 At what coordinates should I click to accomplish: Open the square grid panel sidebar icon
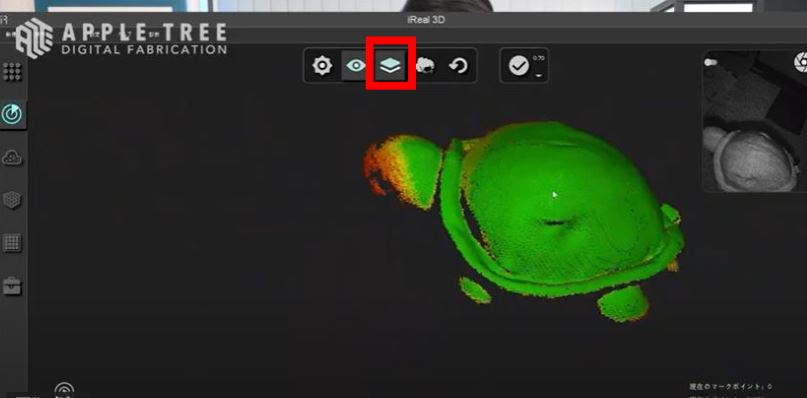(12, 243)
